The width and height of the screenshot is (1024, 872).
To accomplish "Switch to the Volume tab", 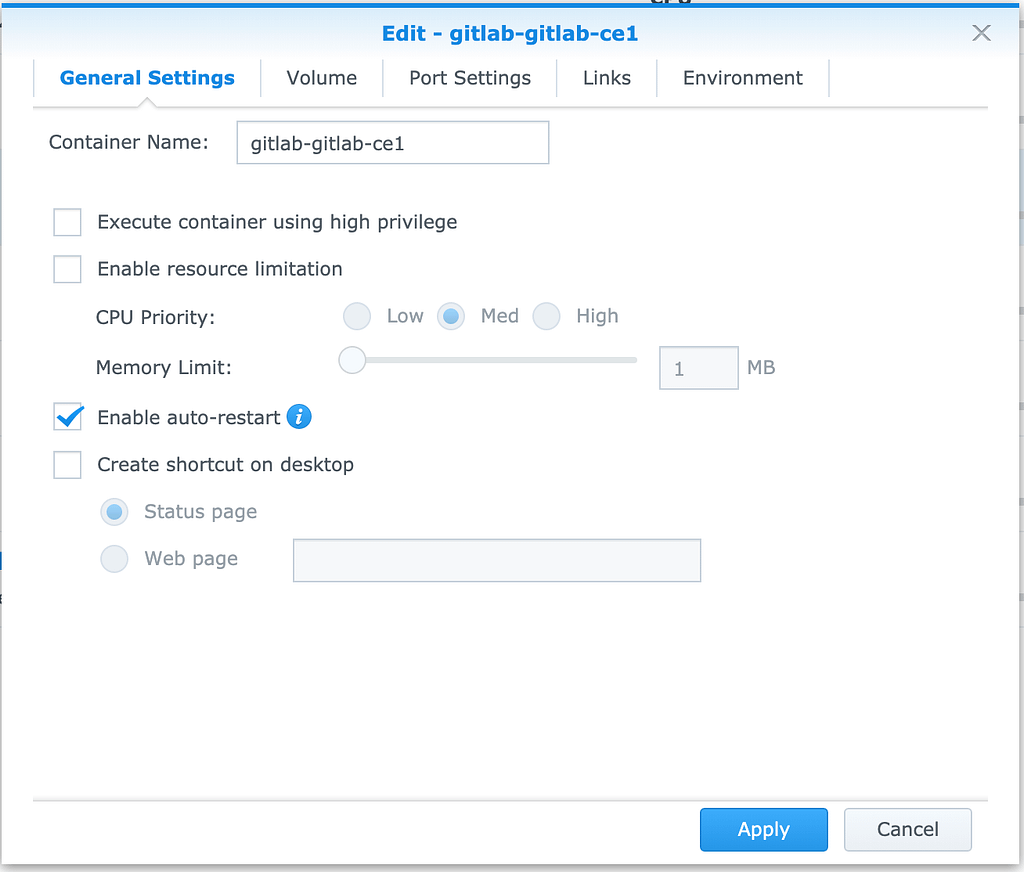I will (x=321, y=78).
